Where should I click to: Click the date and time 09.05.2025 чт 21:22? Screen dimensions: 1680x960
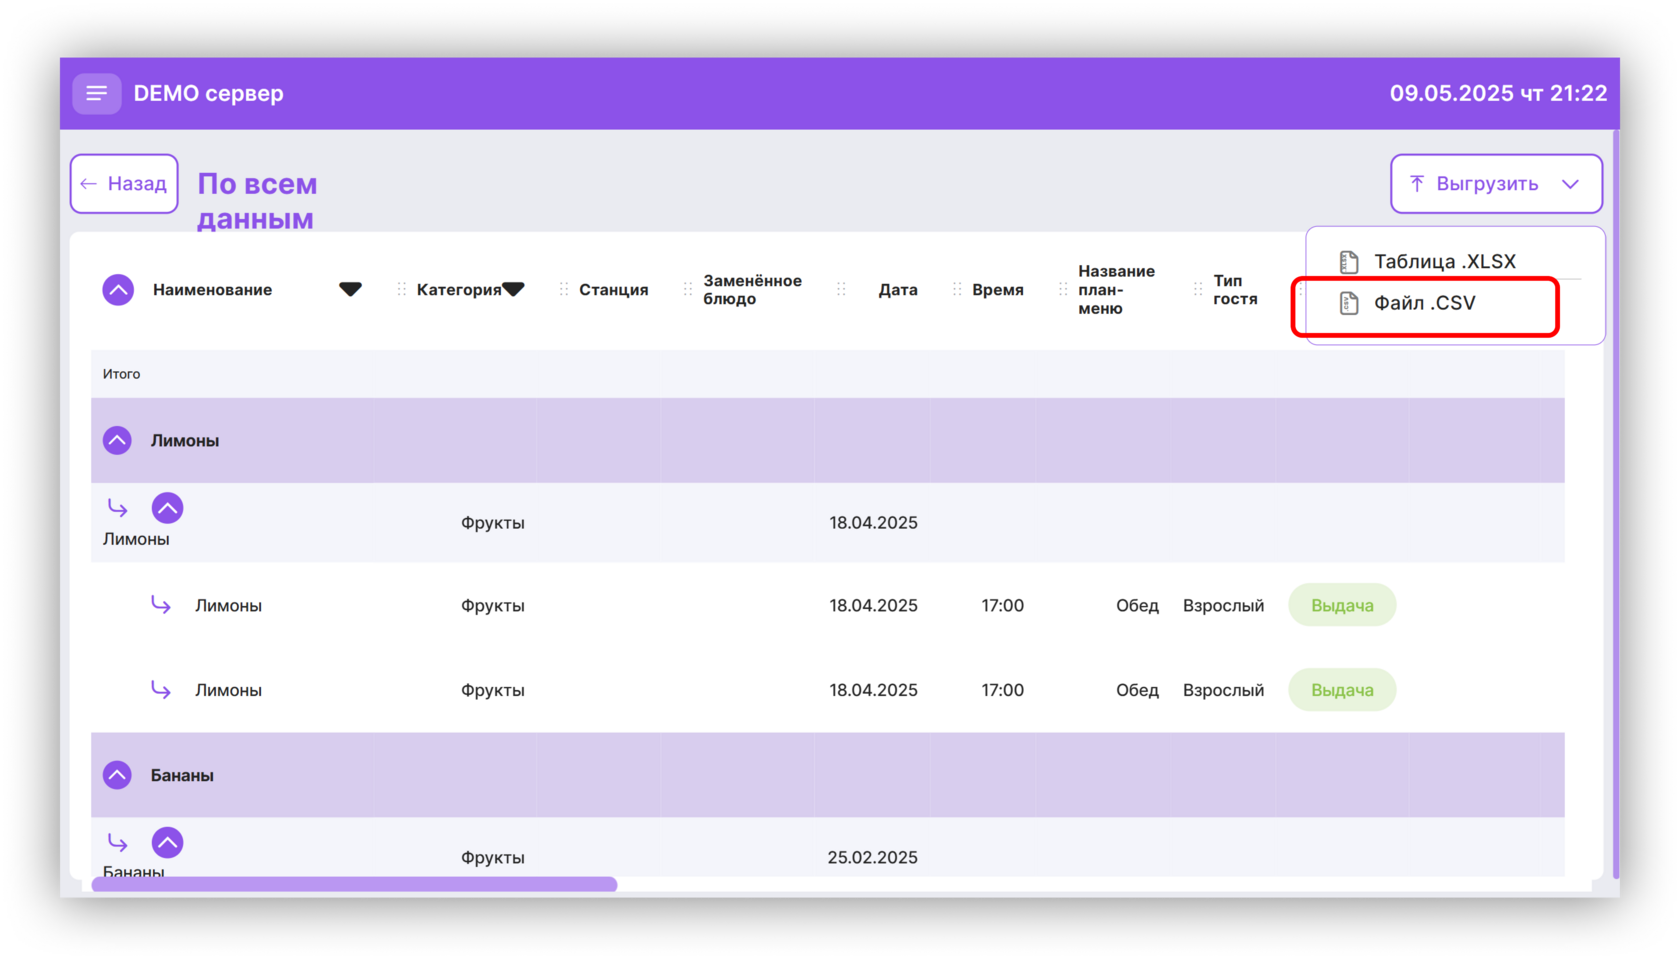point(1498,94)
